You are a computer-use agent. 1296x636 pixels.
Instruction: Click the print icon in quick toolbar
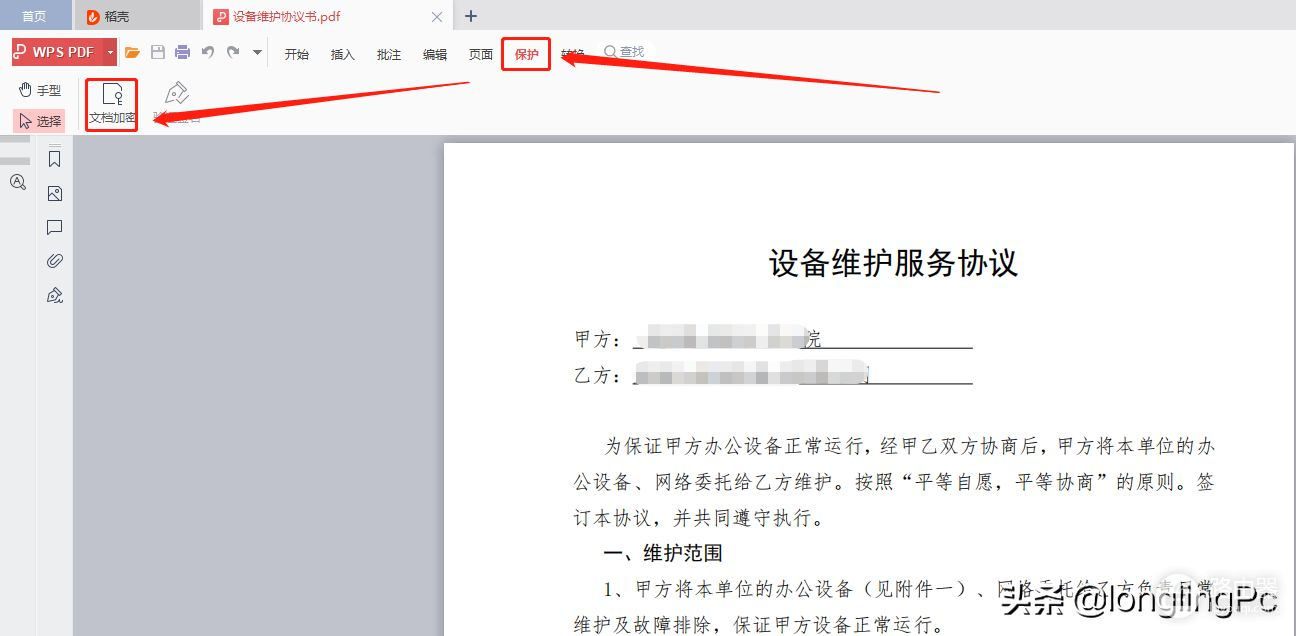(x=182, y=53)
